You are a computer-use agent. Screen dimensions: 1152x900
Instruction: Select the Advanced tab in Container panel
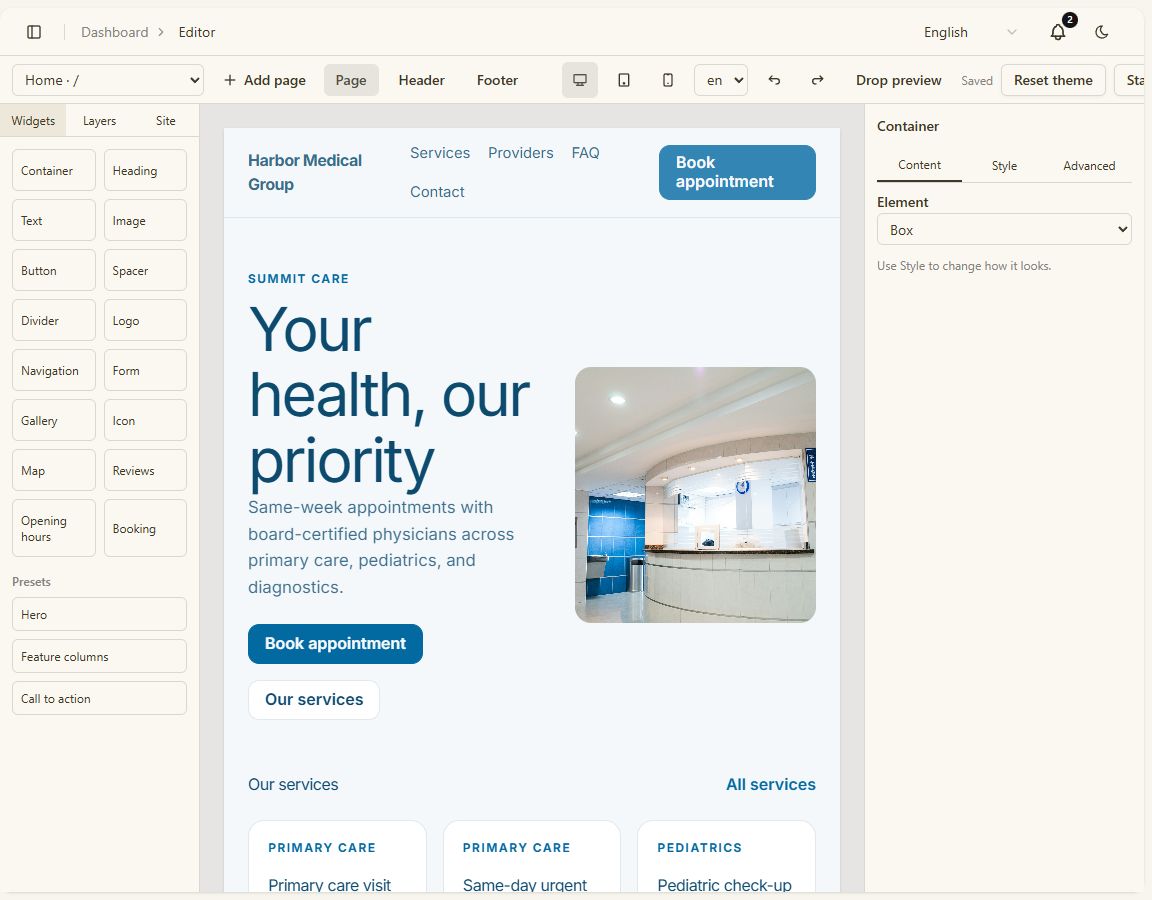1089,165
